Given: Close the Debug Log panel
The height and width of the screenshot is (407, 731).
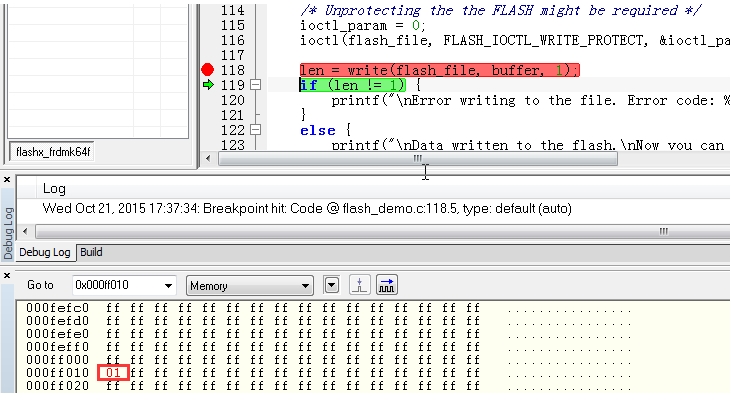Looking at the screenshot, I should pos(8,180).
